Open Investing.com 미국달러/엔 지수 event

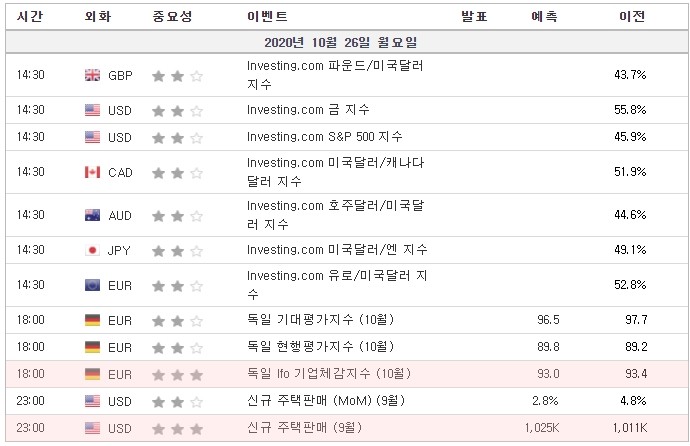337,250
